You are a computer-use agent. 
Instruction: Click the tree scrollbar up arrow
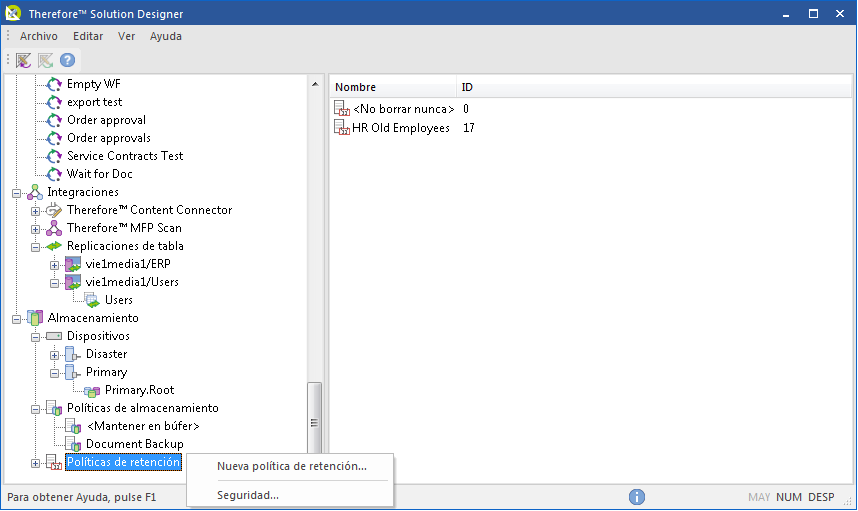pyautogui.click(x=315, y=84)
